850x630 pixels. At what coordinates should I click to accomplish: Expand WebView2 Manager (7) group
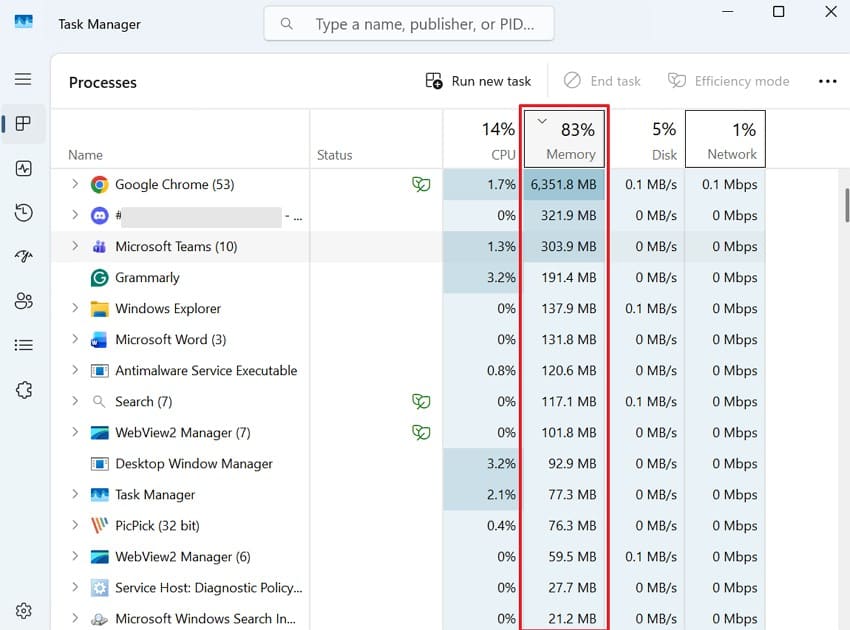(75, 432)
